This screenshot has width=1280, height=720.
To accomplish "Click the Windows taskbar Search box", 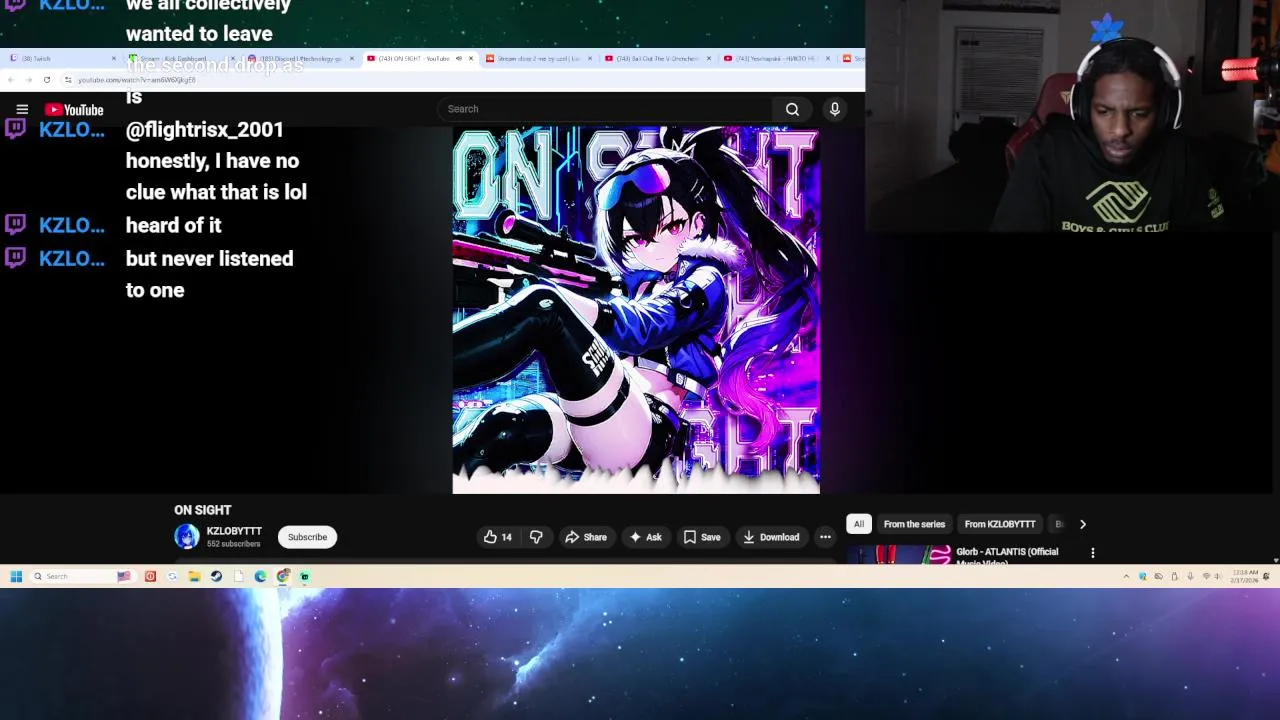I will (83, 576).
